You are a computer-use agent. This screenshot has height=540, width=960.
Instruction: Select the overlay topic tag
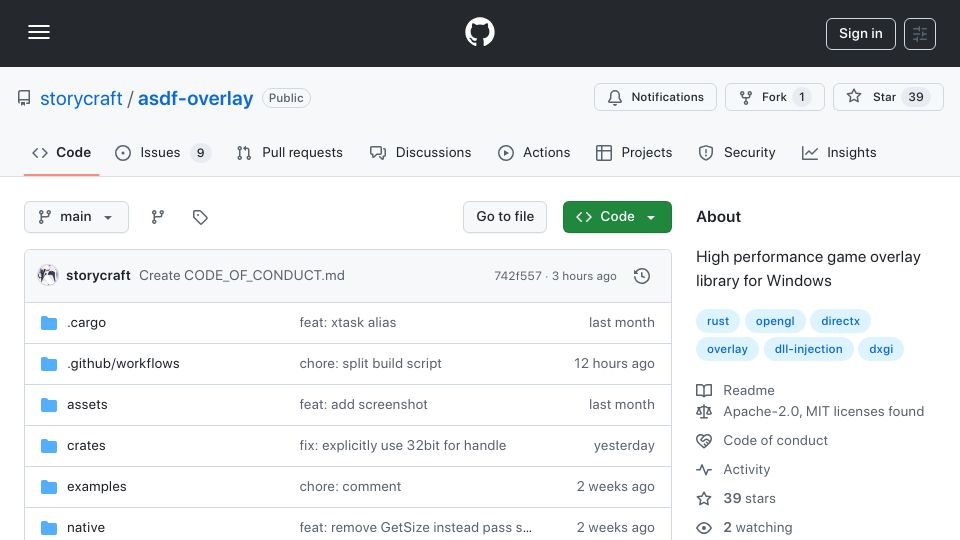click(x=727, y=349)
